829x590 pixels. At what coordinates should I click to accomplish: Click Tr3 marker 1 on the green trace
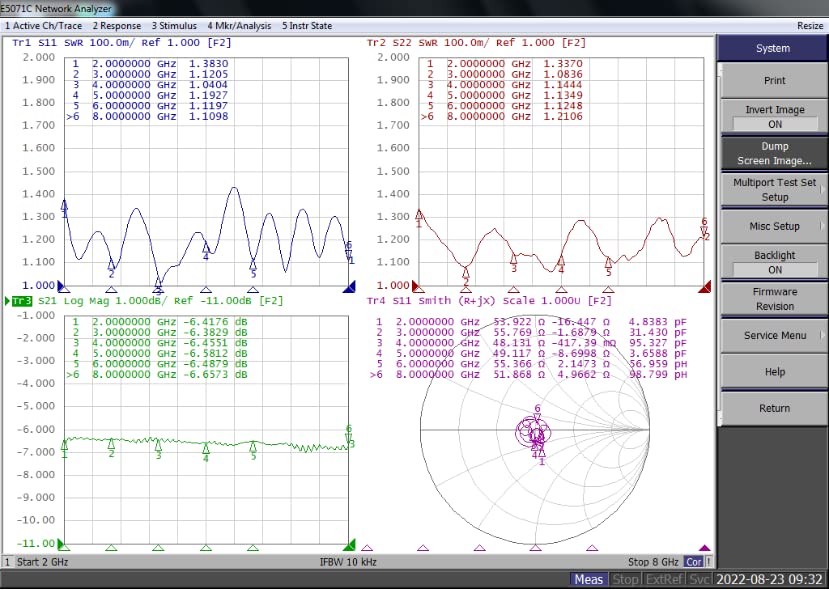pyautogui.click(x=65, y=449)
